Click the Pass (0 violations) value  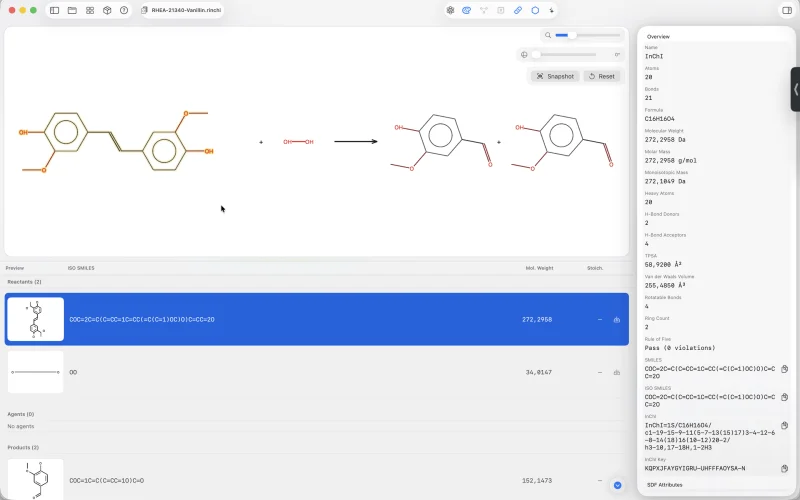pos(680,348)
